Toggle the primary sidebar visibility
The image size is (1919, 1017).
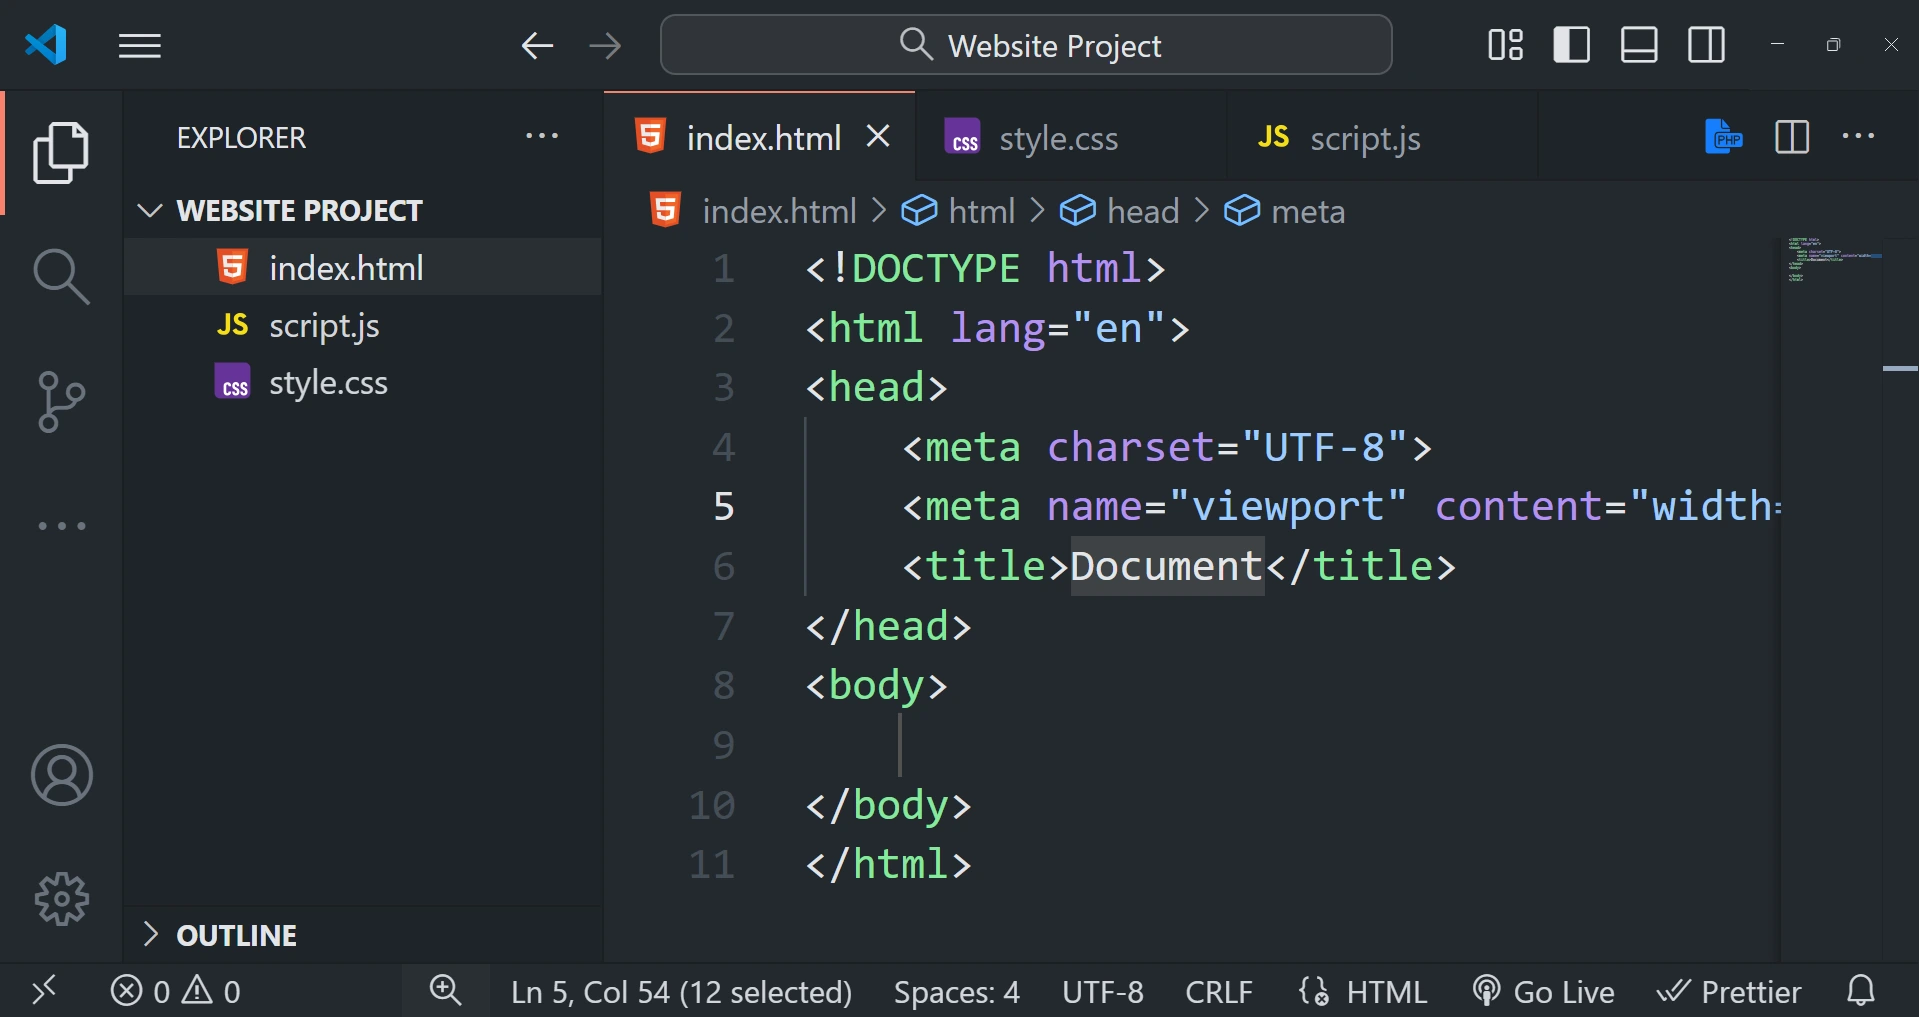[x=1571, y=44]
